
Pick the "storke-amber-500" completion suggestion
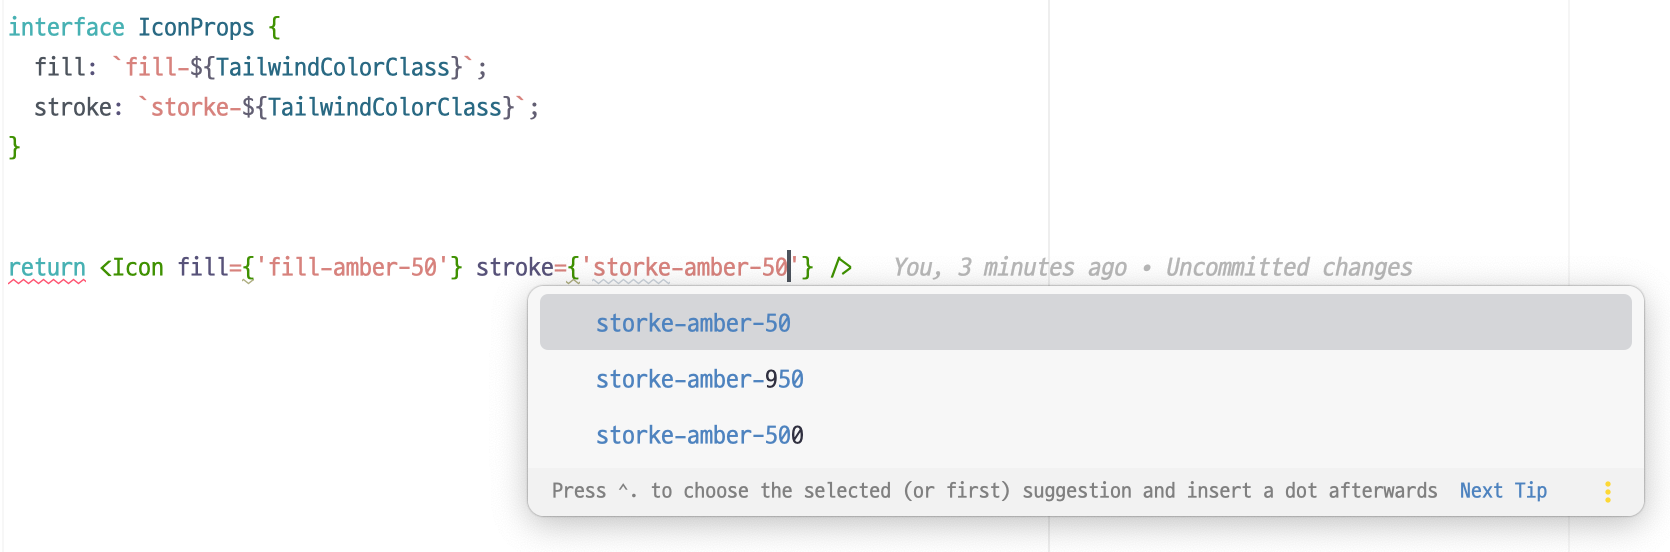click(699, 435)
